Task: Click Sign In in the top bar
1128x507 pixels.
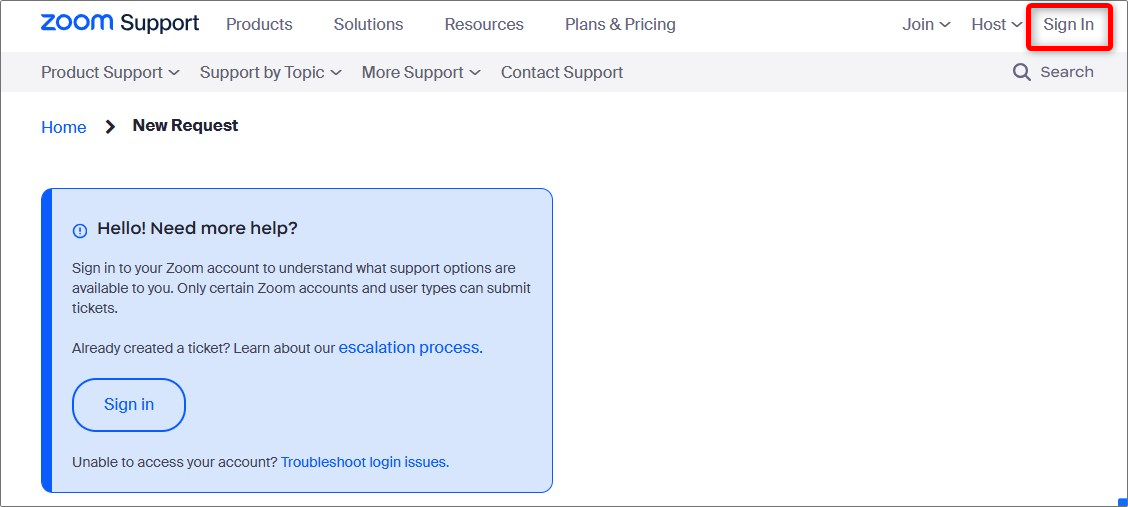Action: pyautogui.click(x=1068, y=24)
